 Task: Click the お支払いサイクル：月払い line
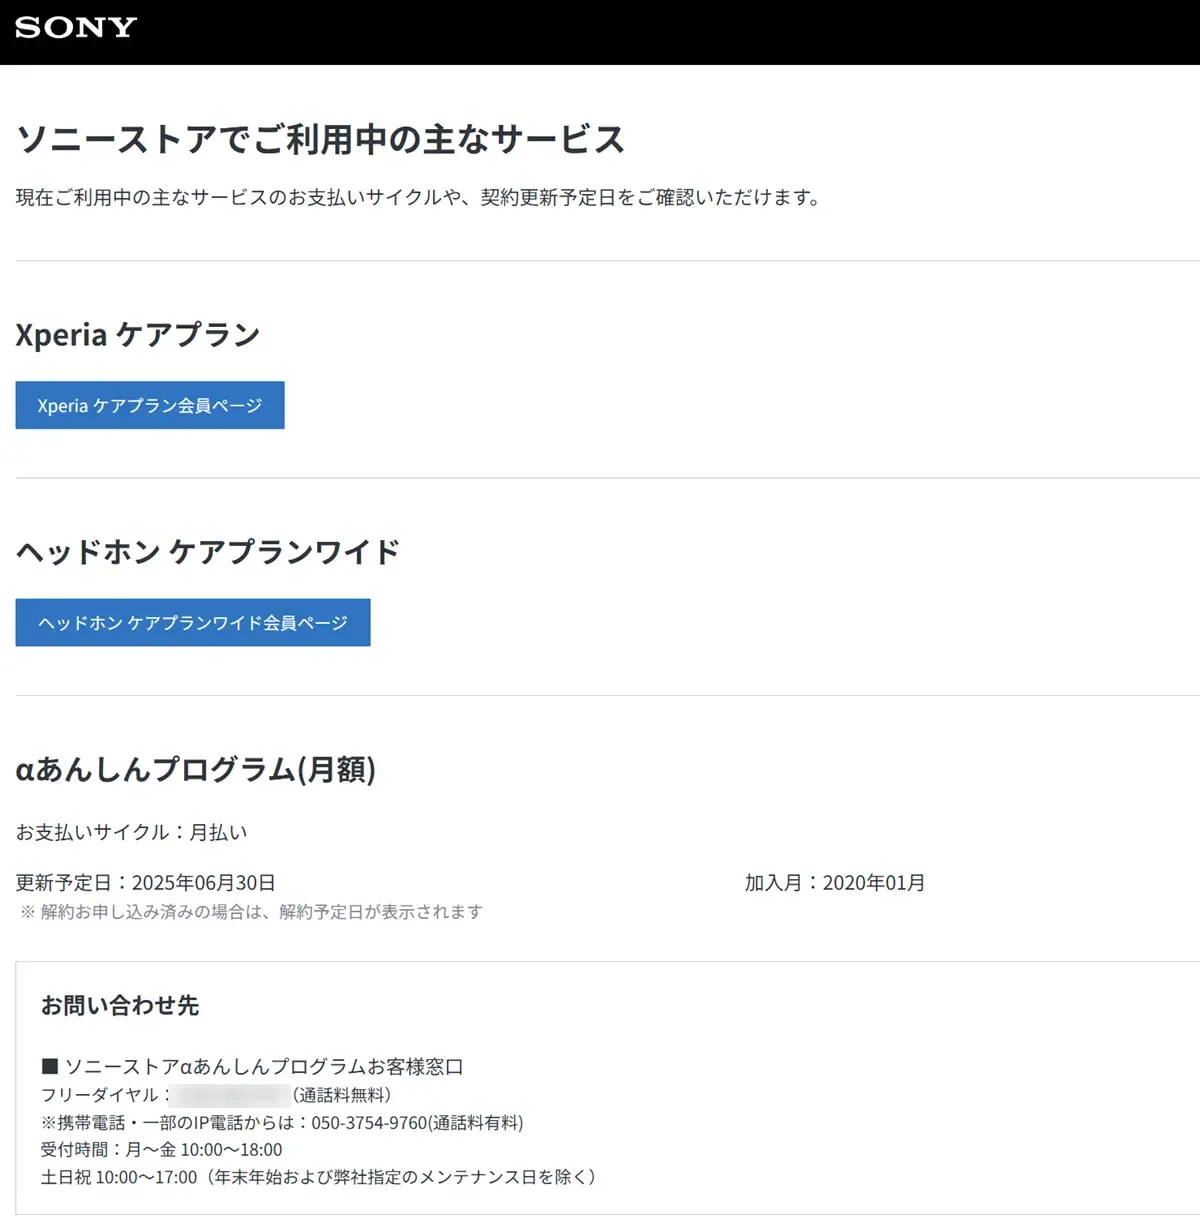(132, 832)
